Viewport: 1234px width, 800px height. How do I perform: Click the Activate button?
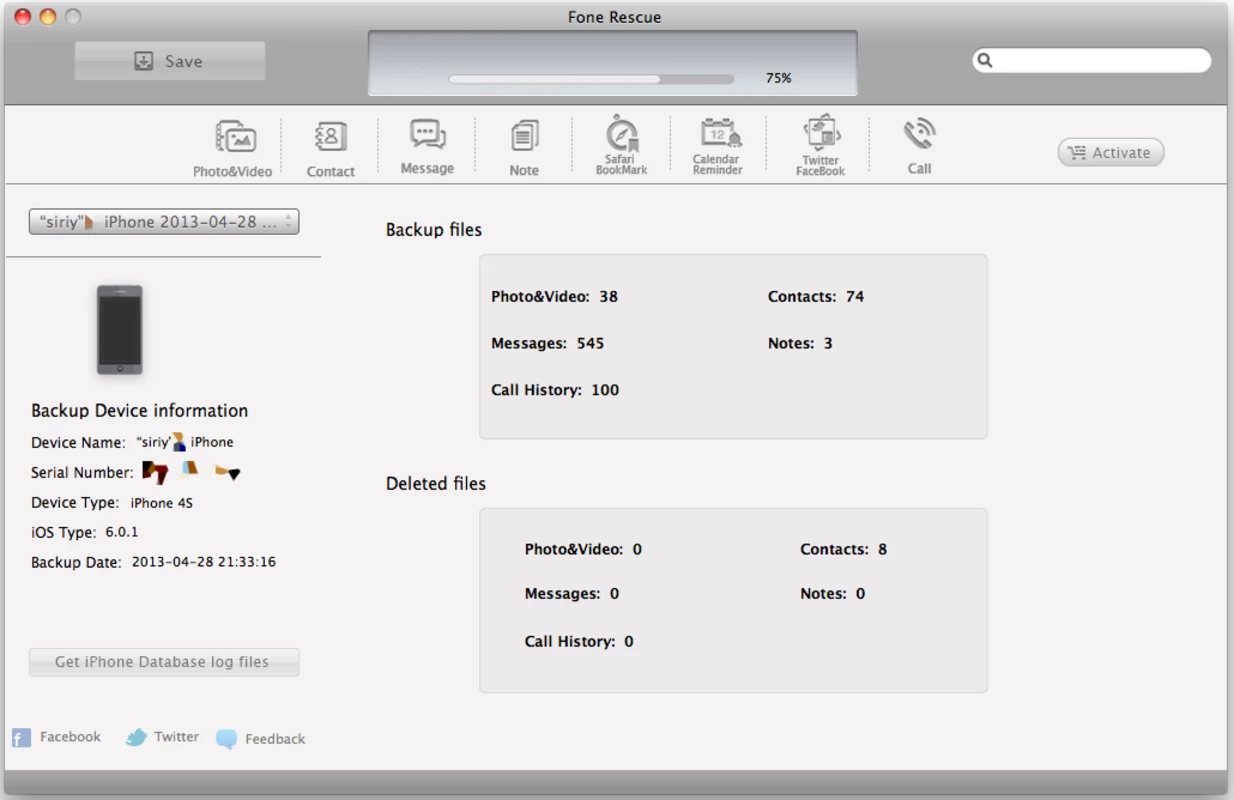tap(1110, 153)
